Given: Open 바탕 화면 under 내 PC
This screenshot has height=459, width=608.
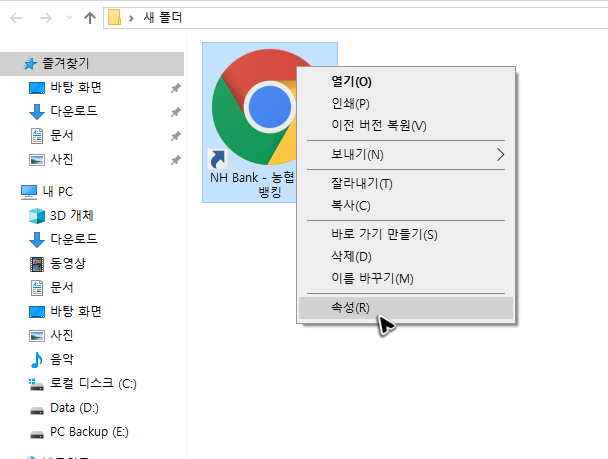Looking at the screenshot, I should [x=76, y=311].
